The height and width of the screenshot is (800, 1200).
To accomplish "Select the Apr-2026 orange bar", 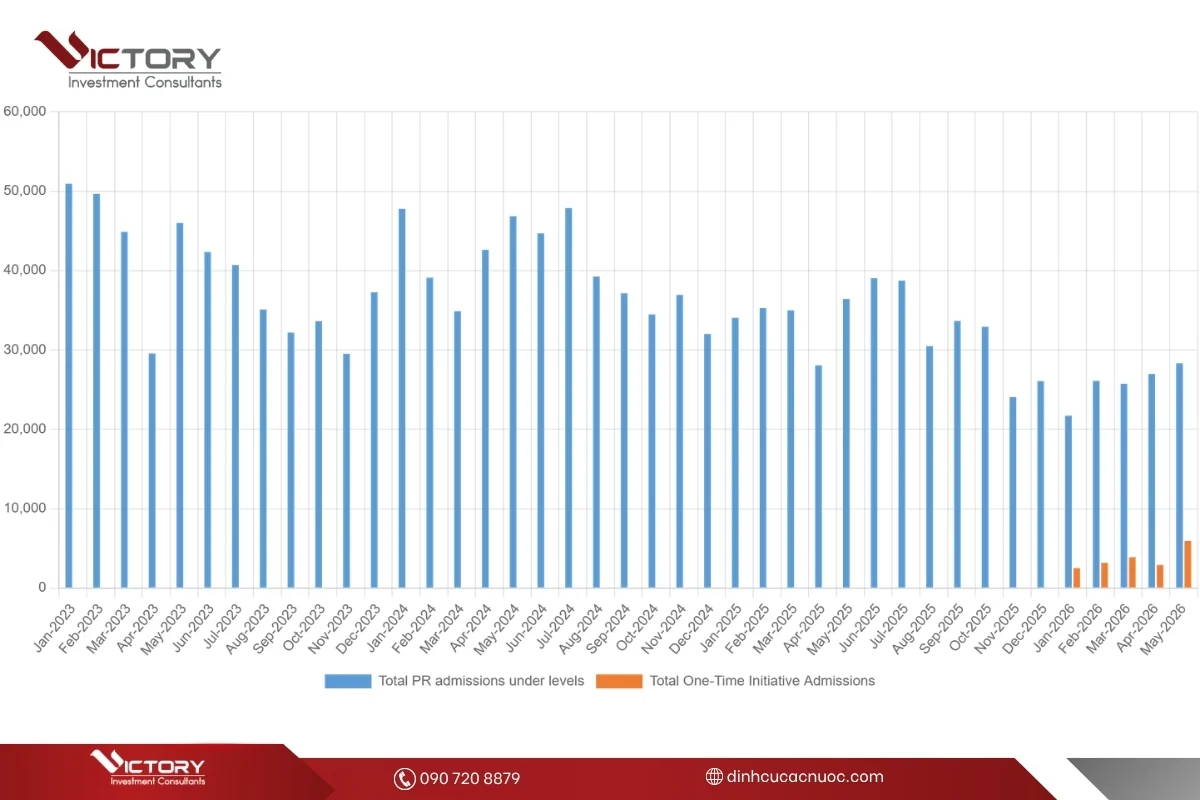I will pos(1160,576).
